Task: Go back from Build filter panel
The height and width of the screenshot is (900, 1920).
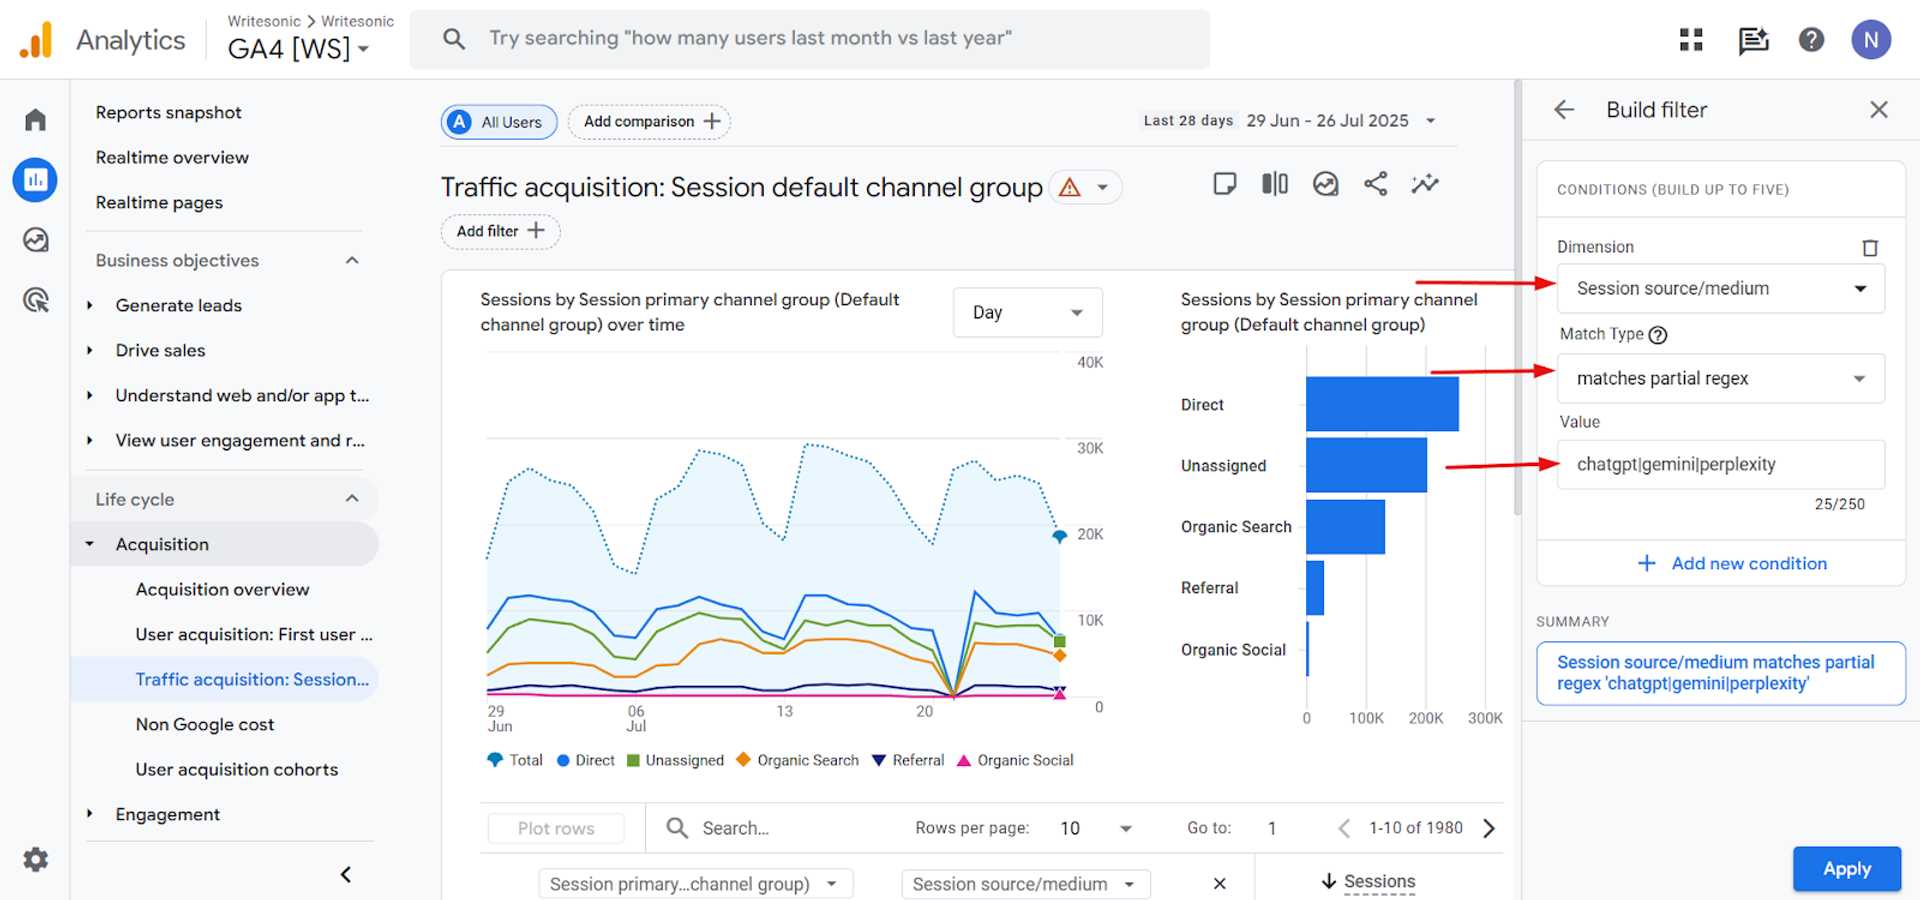Action: click(1564, 110)
